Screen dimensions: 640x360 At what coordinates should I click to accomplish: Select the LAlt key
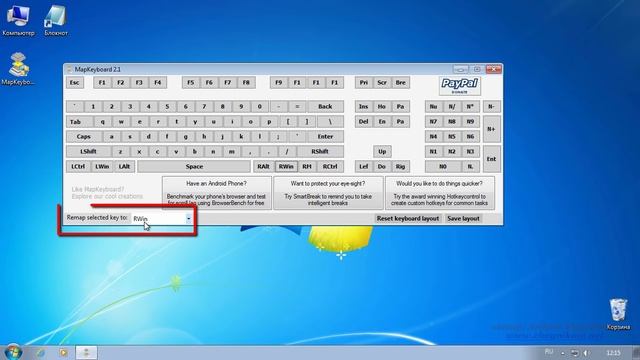124,167
